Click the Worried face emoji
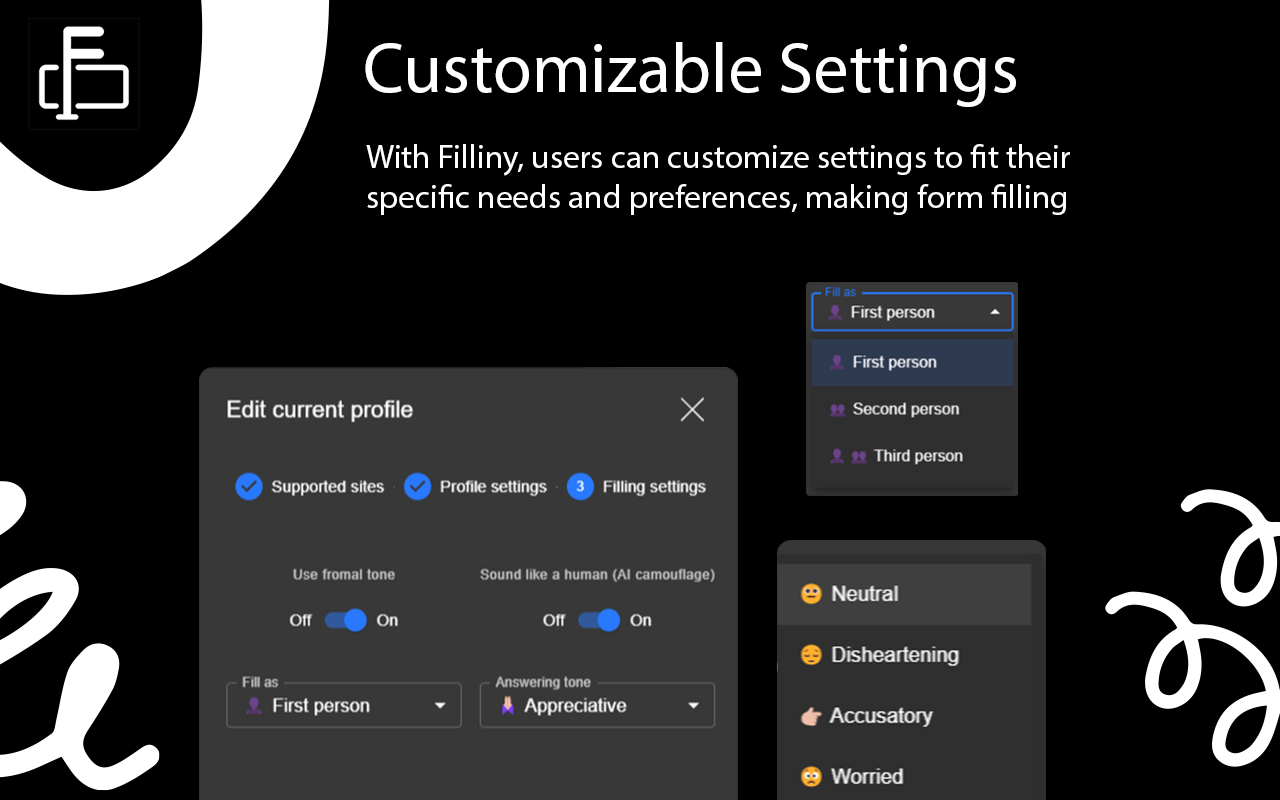This screenshot has width=1280, height=800. point(811,776)
